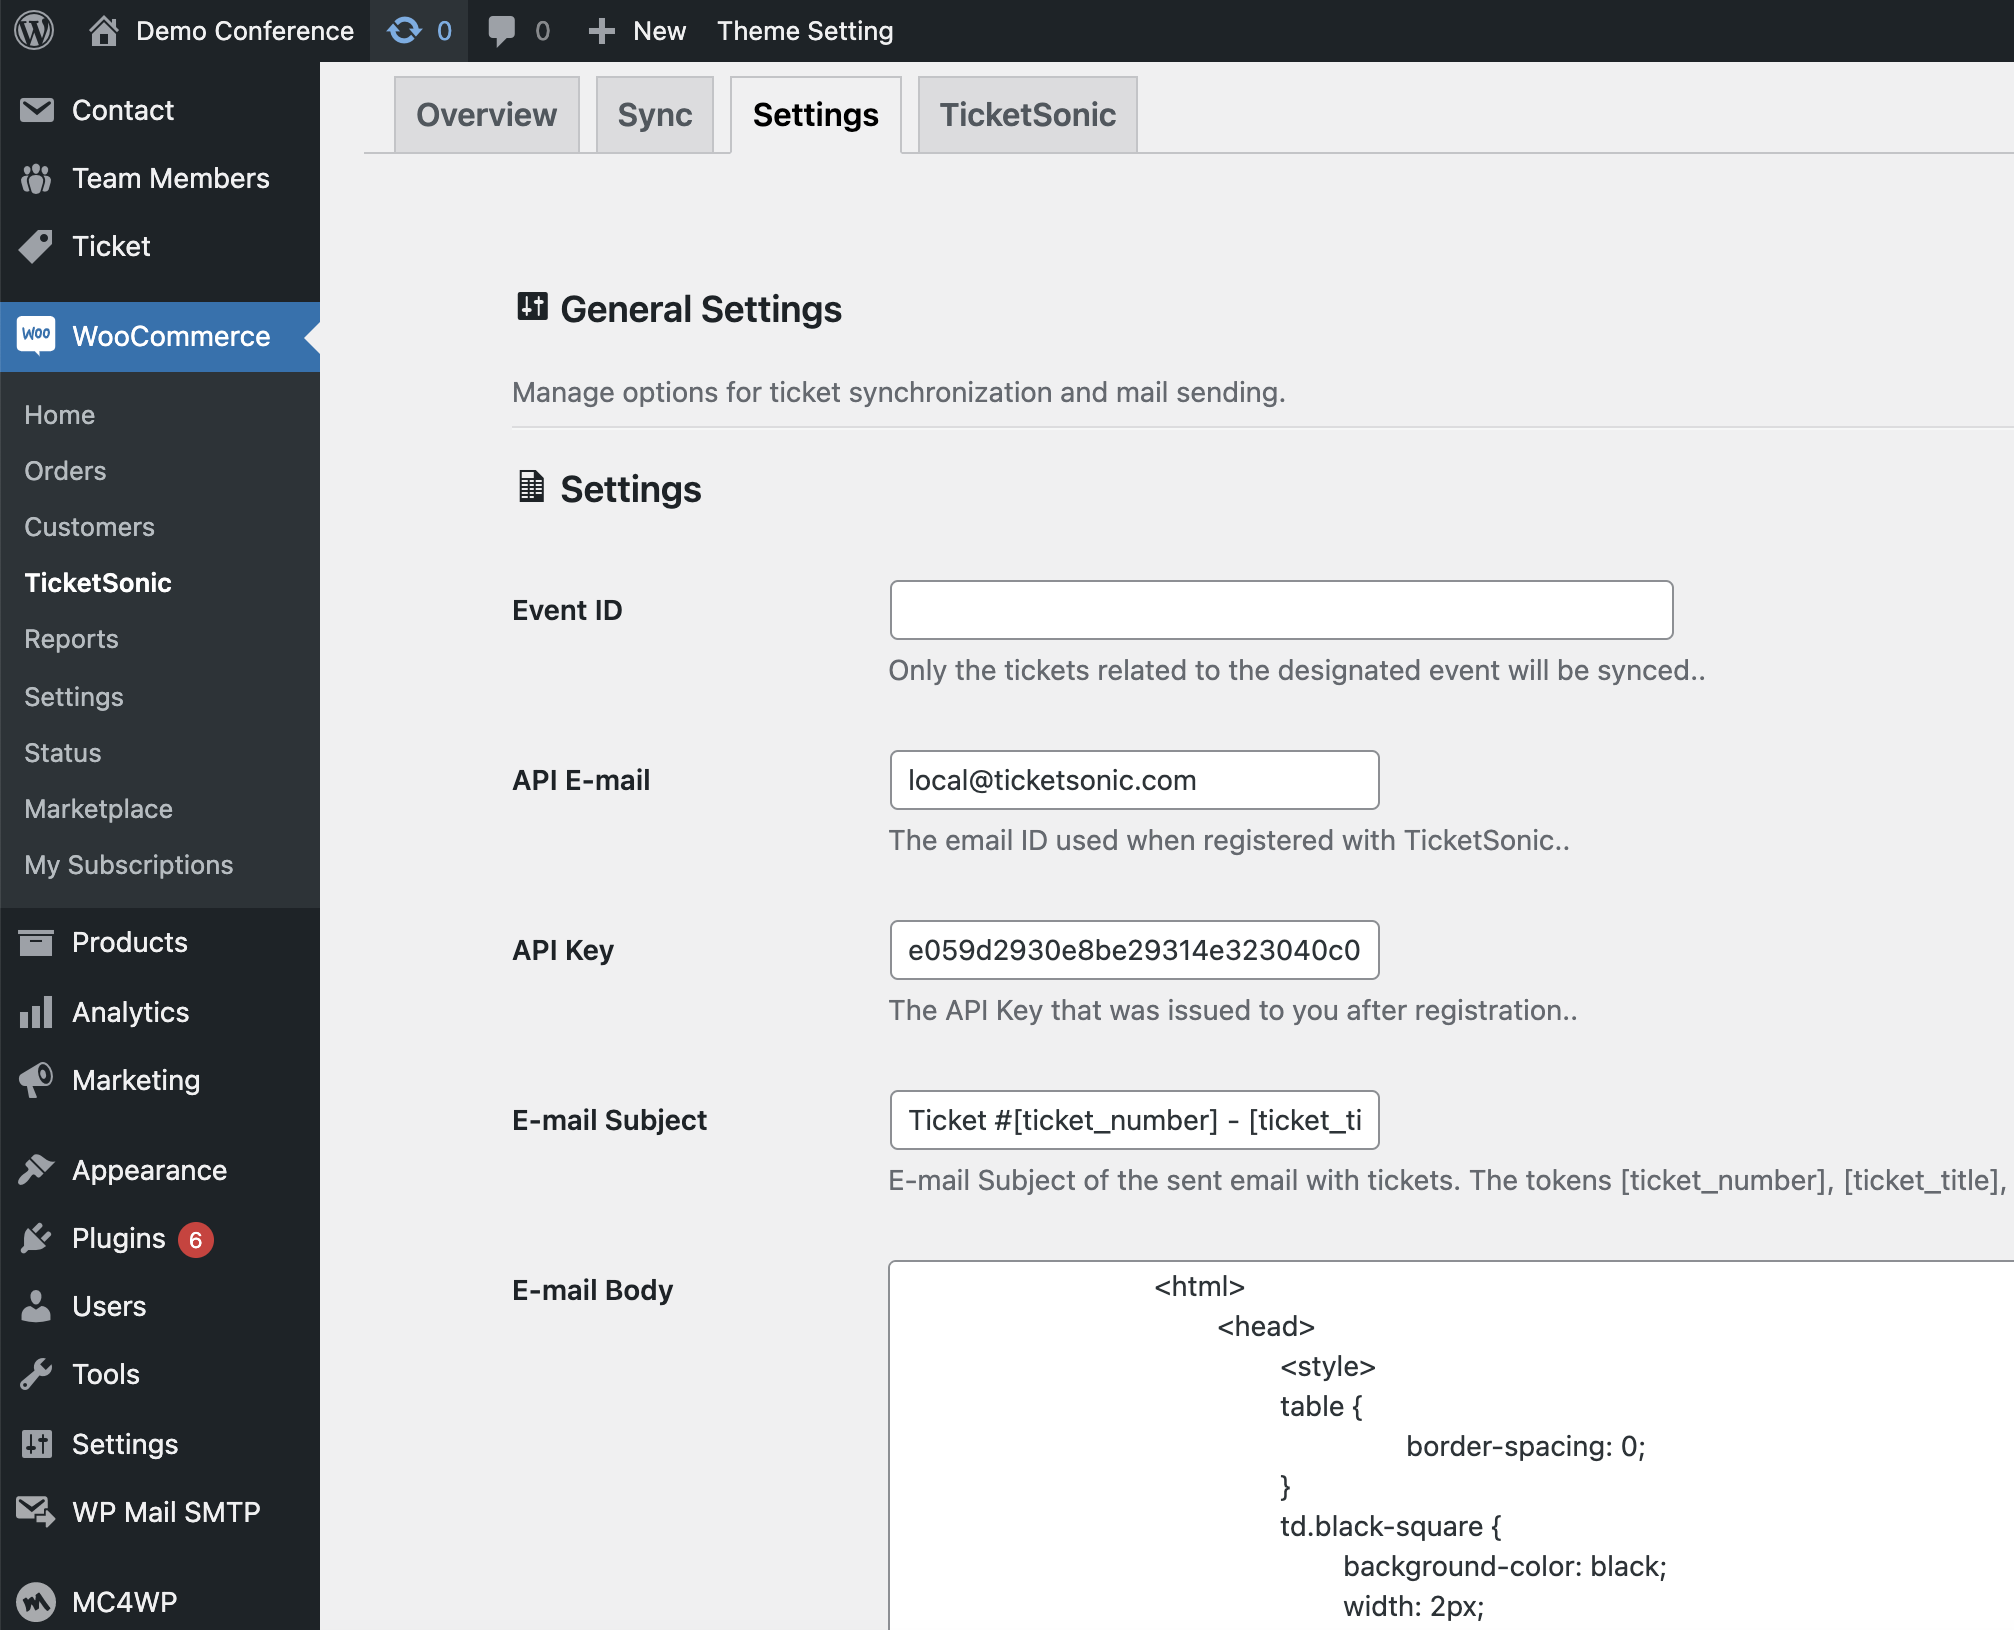This screenshot has width=2014, height=1630.
Task: Go to Demo Conference site link
Action: (245, 31)
